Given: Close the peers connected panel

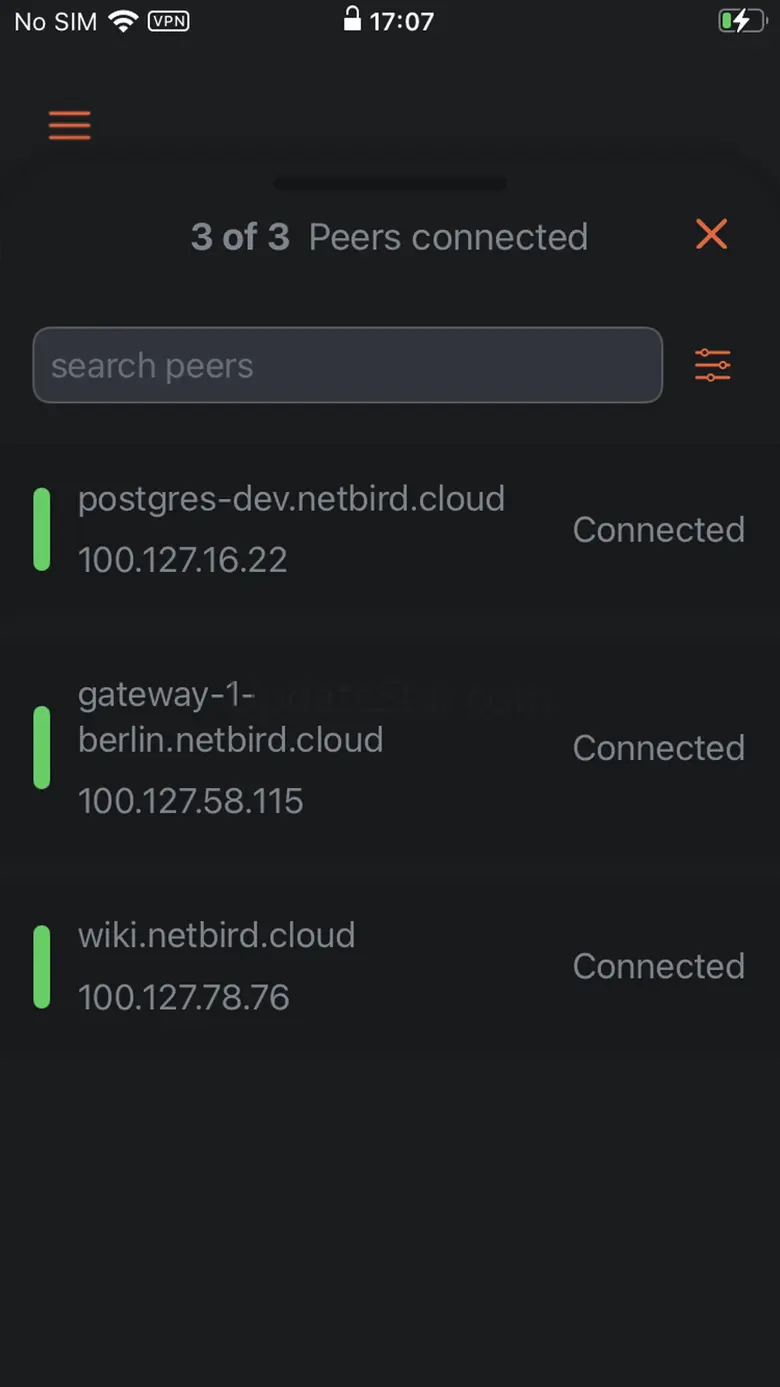Looking at the screenshot, I should tap(711, 235).
